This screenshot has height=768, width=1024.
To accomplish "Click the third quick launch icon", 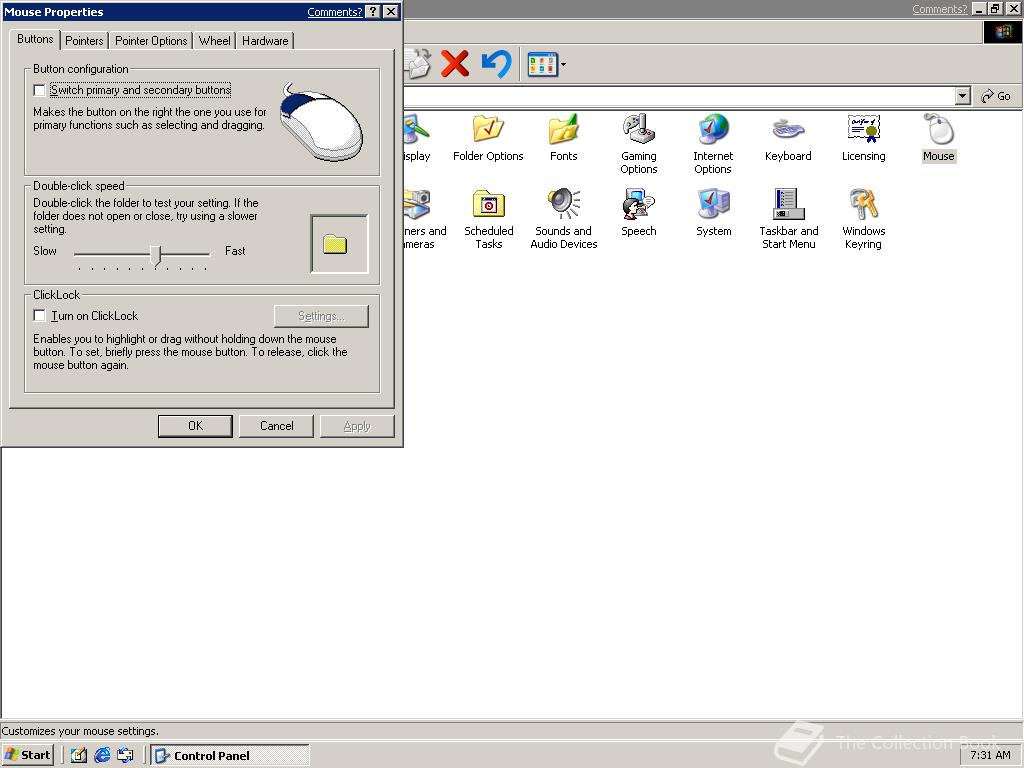I will coord(125,755).
